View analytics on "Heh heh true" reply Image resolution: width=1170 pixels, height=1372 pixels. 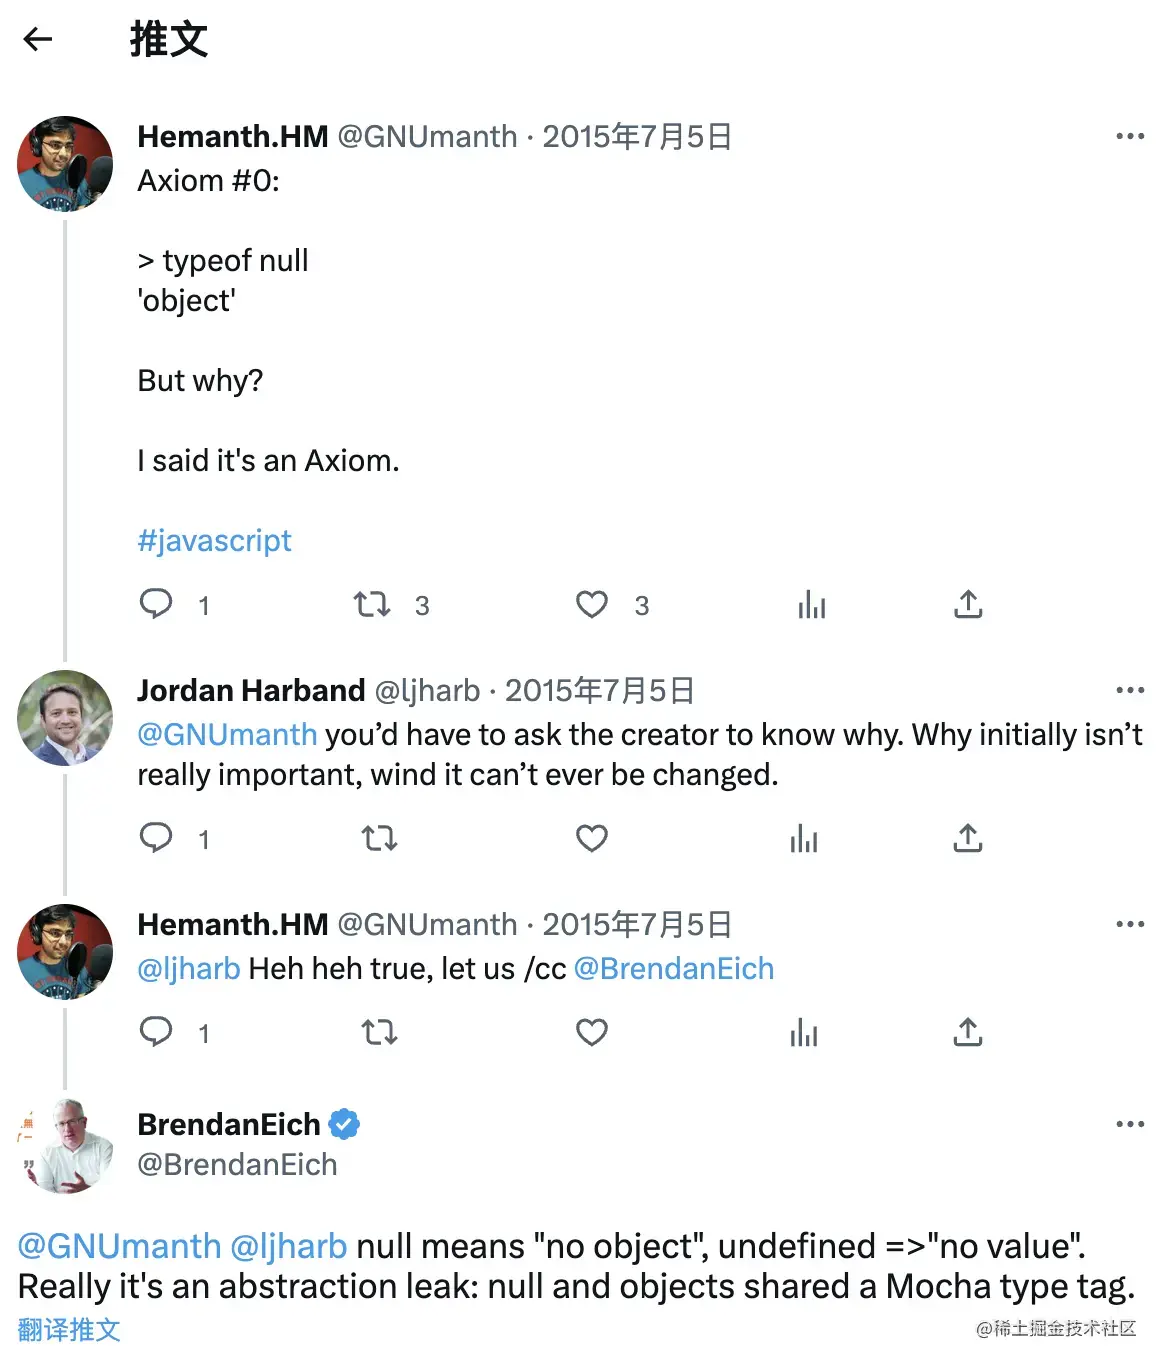click(804, 1032)
